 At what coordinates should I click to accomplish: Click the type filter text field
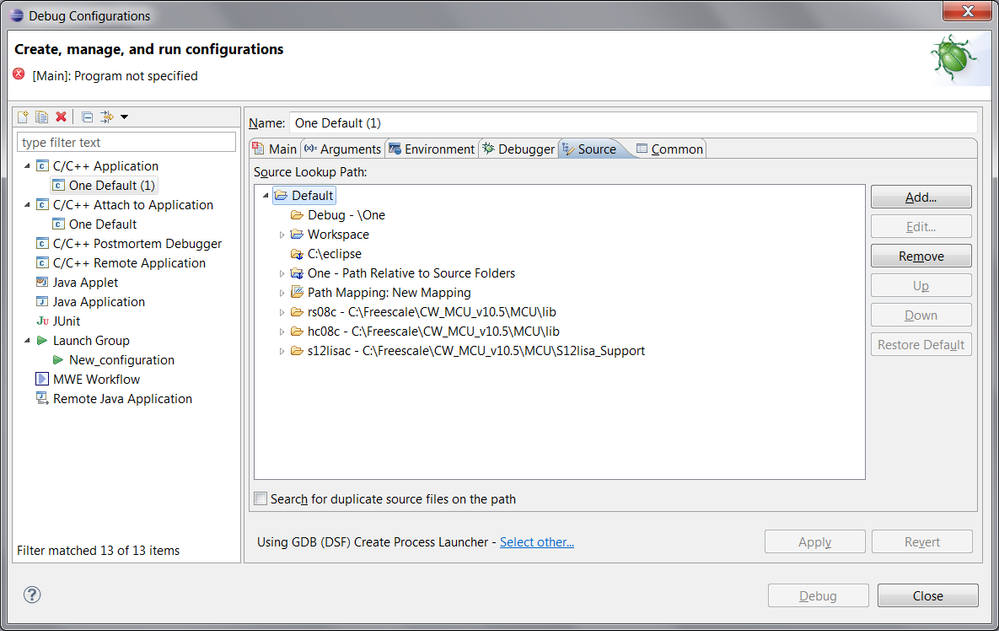pos(126,142)
